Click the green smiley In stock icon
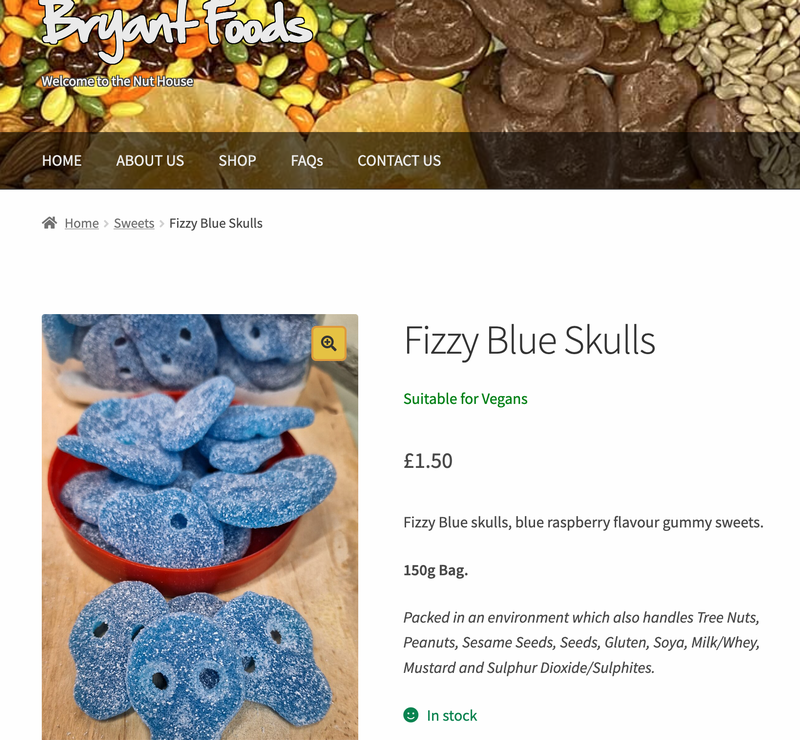Viewport: 800px width, 740px height. tap(411, 714)
